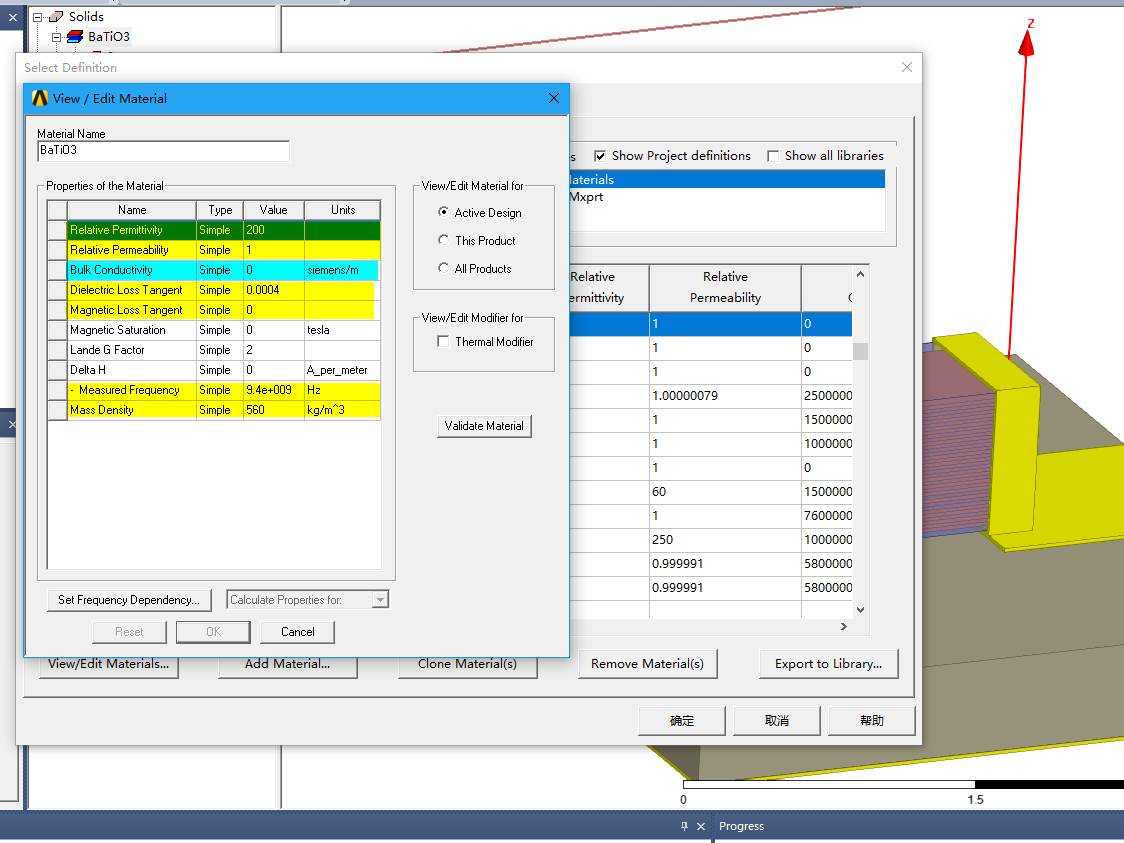
Task: Close the panel left of Progress
Action: [x=701, y=827]
